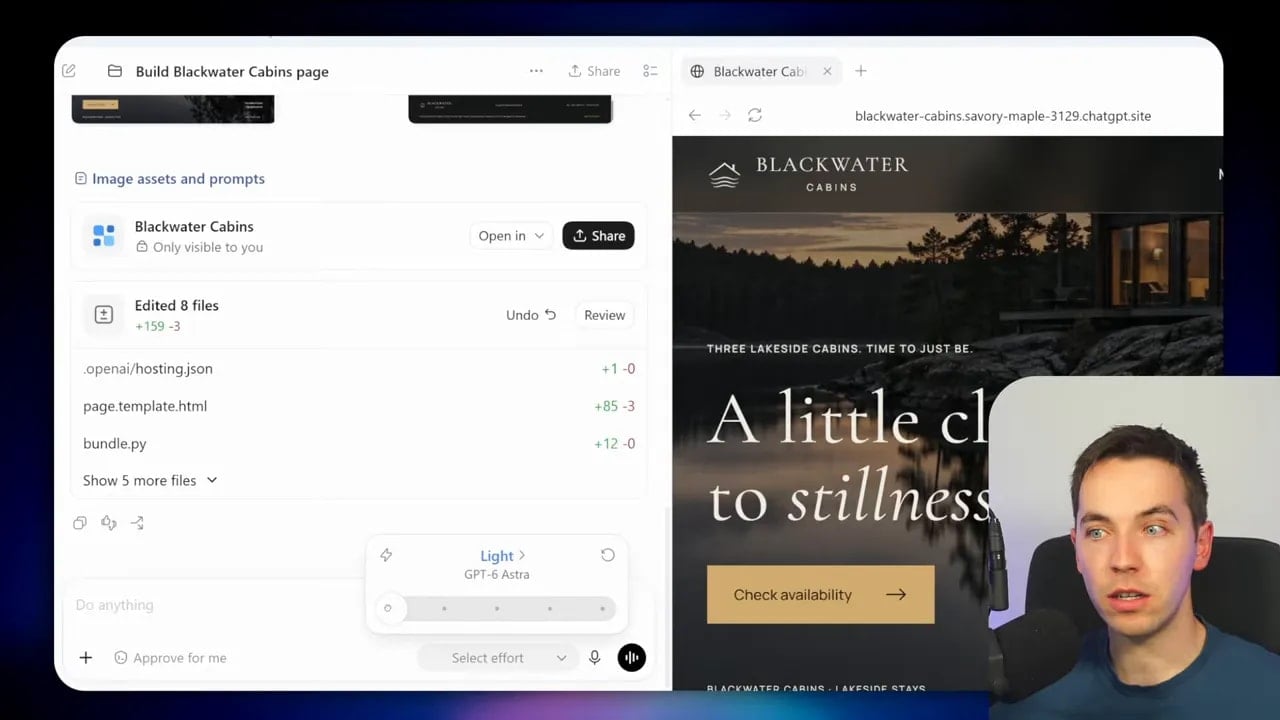
Task: Click the last dot on the effort slider
Action: pos(602,608)
